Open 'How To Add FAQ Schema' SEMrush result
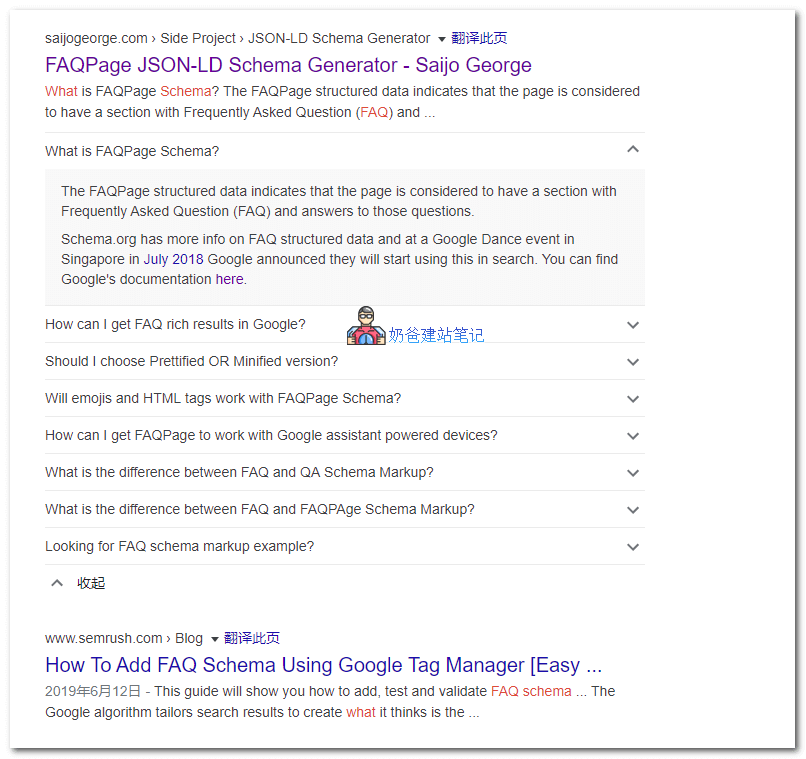The height and width of the screenshot is (759, 806). [x=323, y=665]
